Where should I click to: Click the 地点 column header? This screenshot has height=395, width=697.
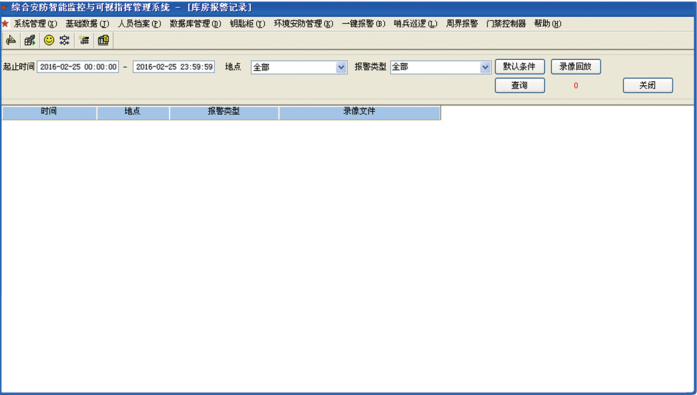133,112
